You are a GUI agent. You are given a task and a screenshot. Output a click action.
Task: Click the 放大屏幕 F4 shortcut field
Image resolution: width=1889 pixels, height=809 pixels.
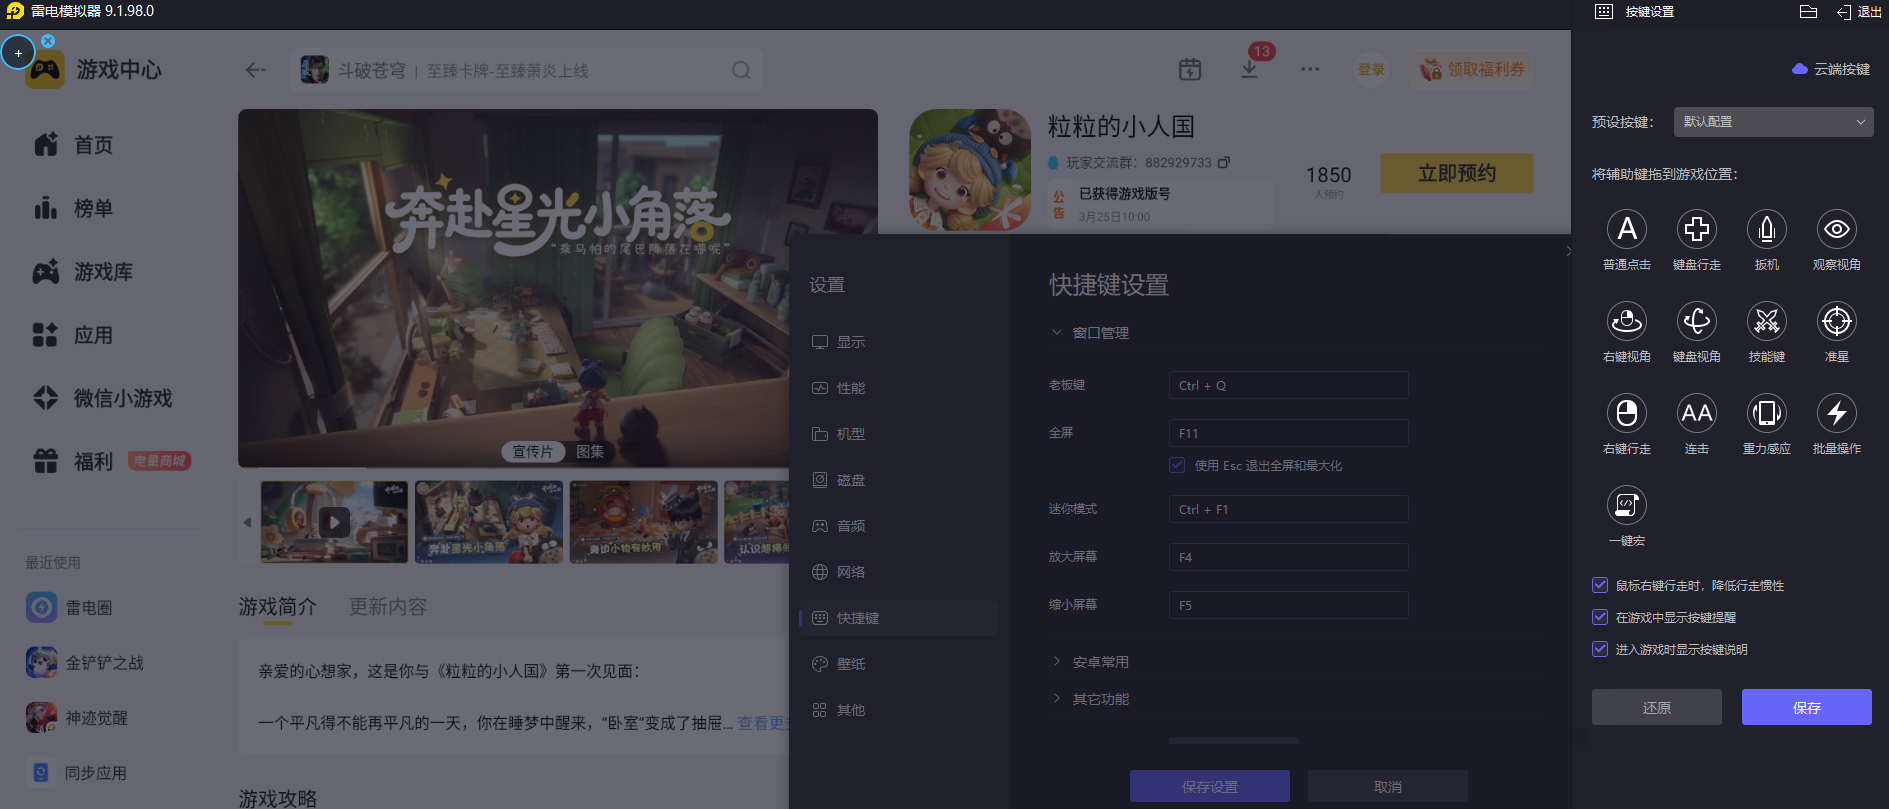pyautogui.click(x=1288, y=557)
